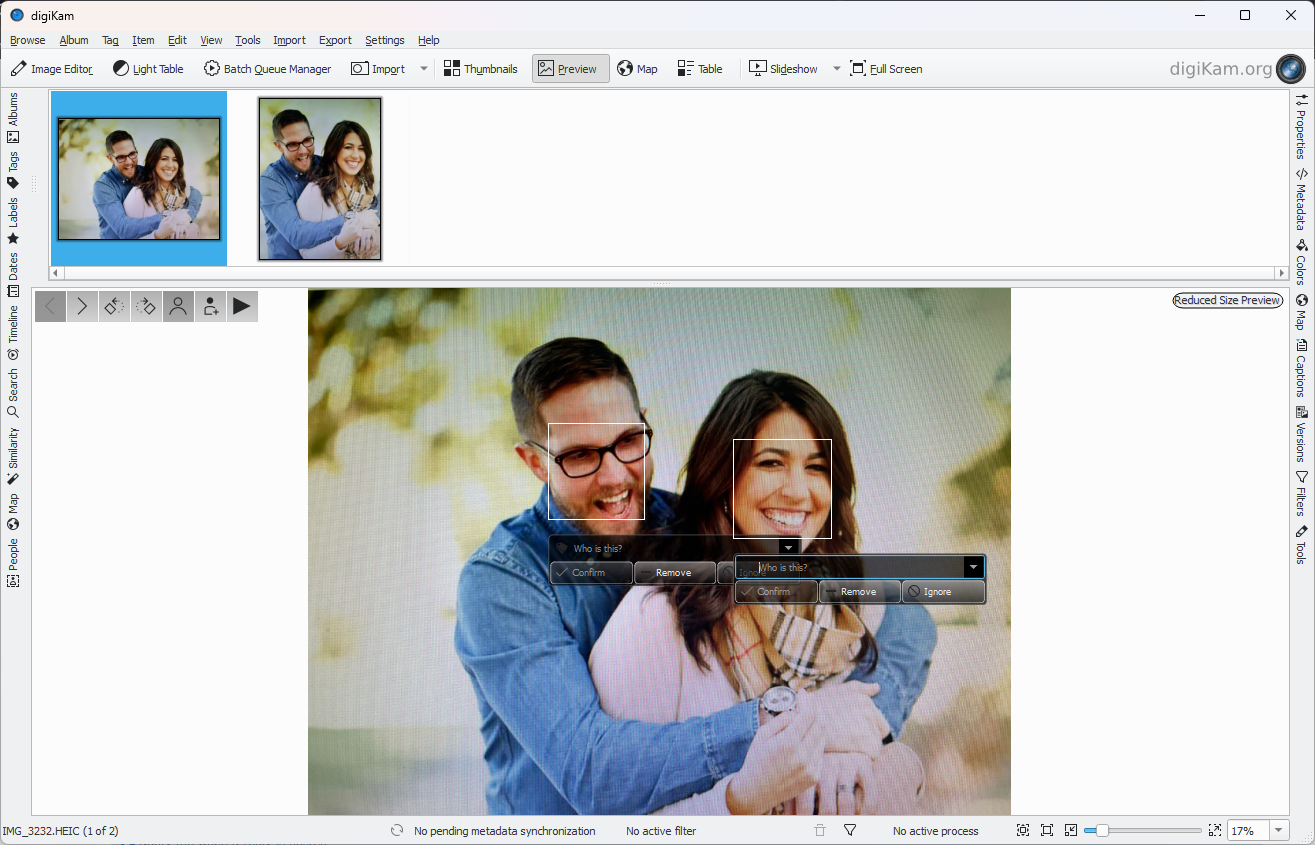Open the Image Editor

pos(52,69)
